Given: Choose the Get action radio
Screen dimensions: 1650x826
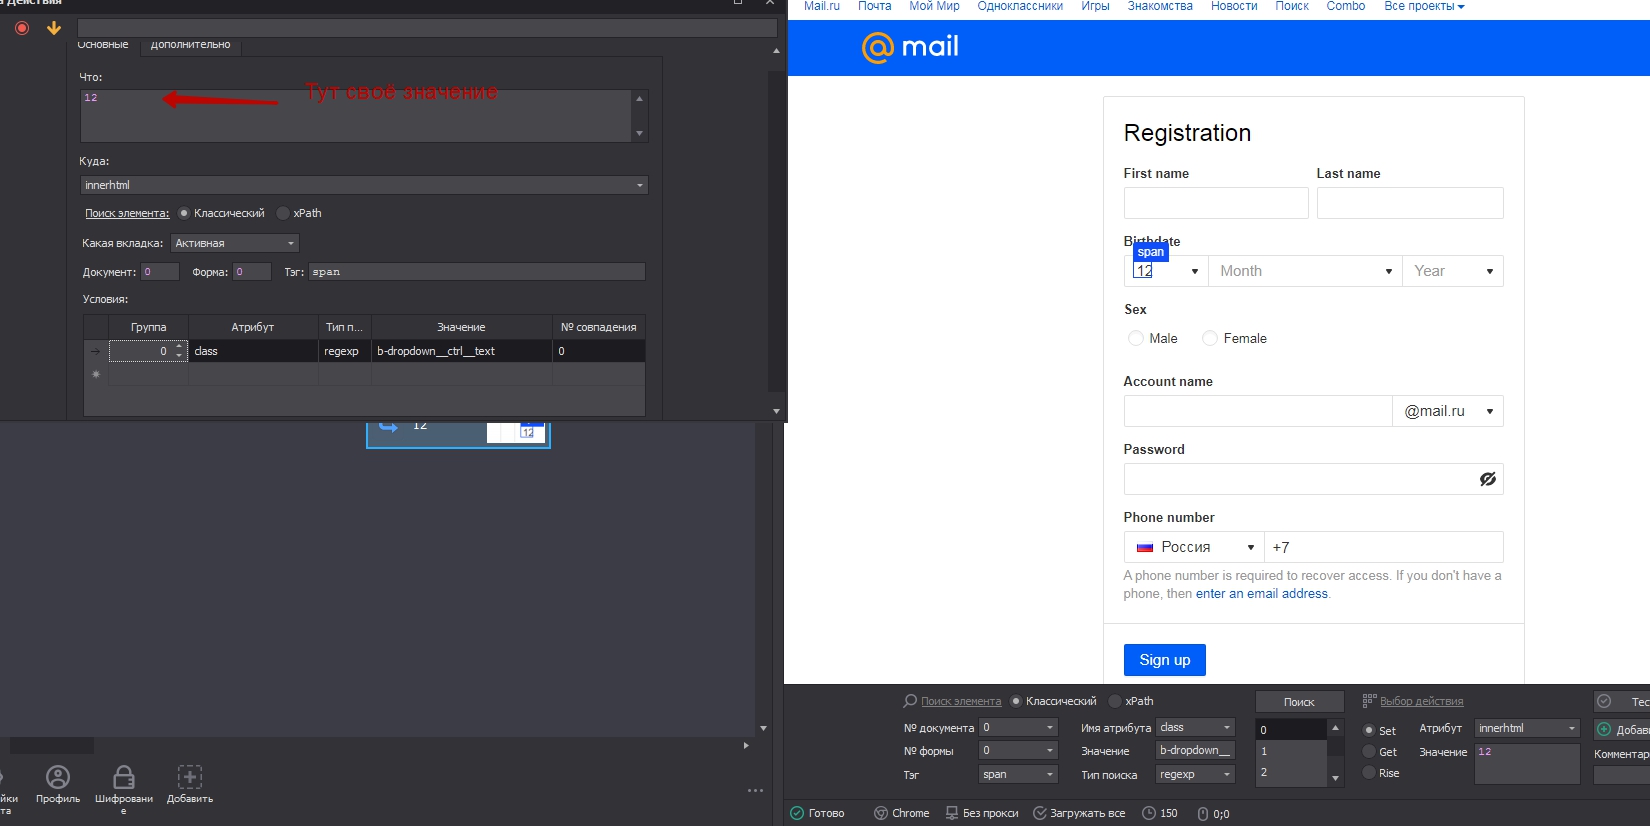Looking at the screenshot, I should tap(1369, 751).
